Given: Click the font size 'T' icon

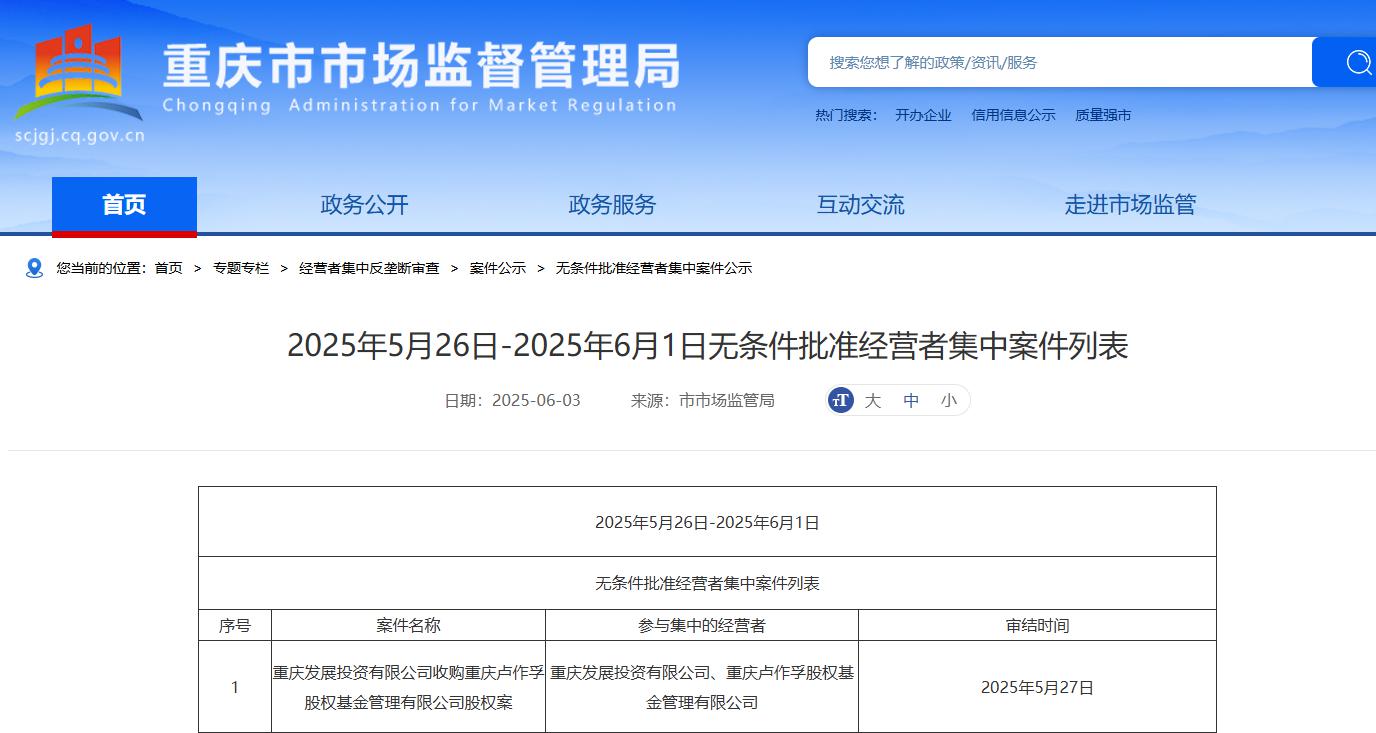Looking at the screenshot, I should [841, 400].
